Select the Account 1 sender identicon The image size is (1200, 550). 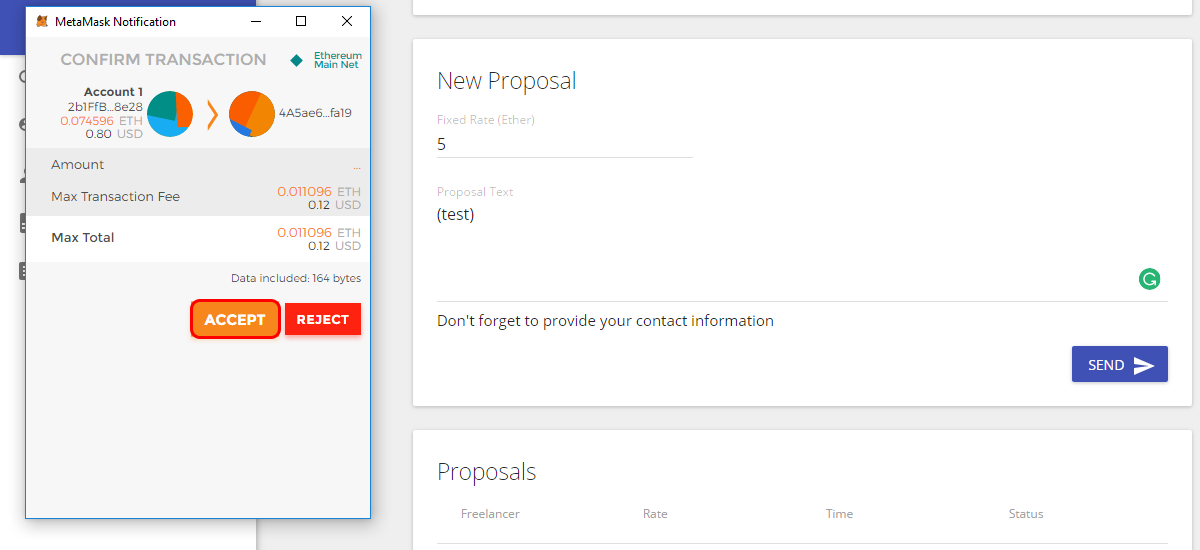(170, 113)
